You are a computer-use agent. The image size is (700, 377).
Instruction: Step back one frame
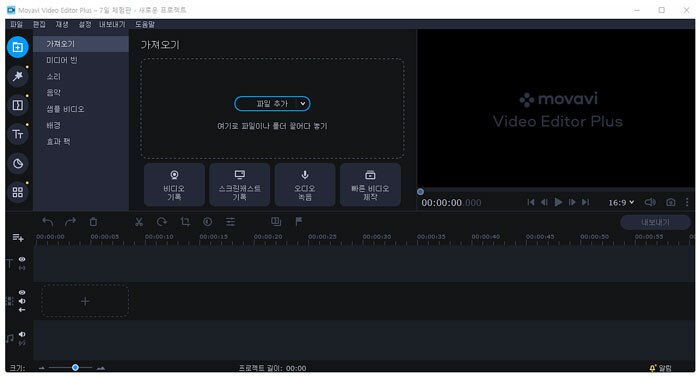tap(544, 202)
